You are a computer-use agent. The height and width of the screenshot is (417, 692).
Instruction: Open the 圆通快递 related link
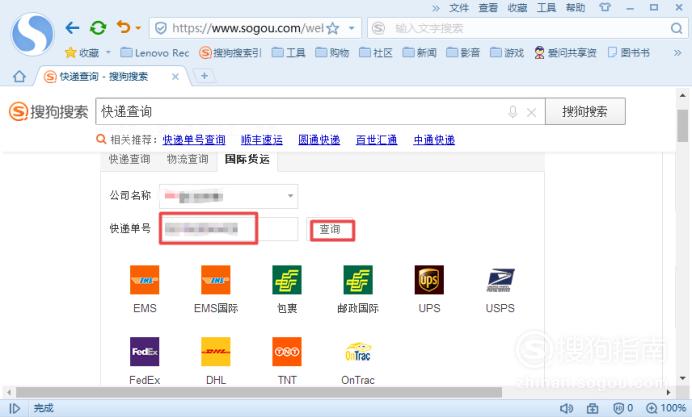point(319,140)
